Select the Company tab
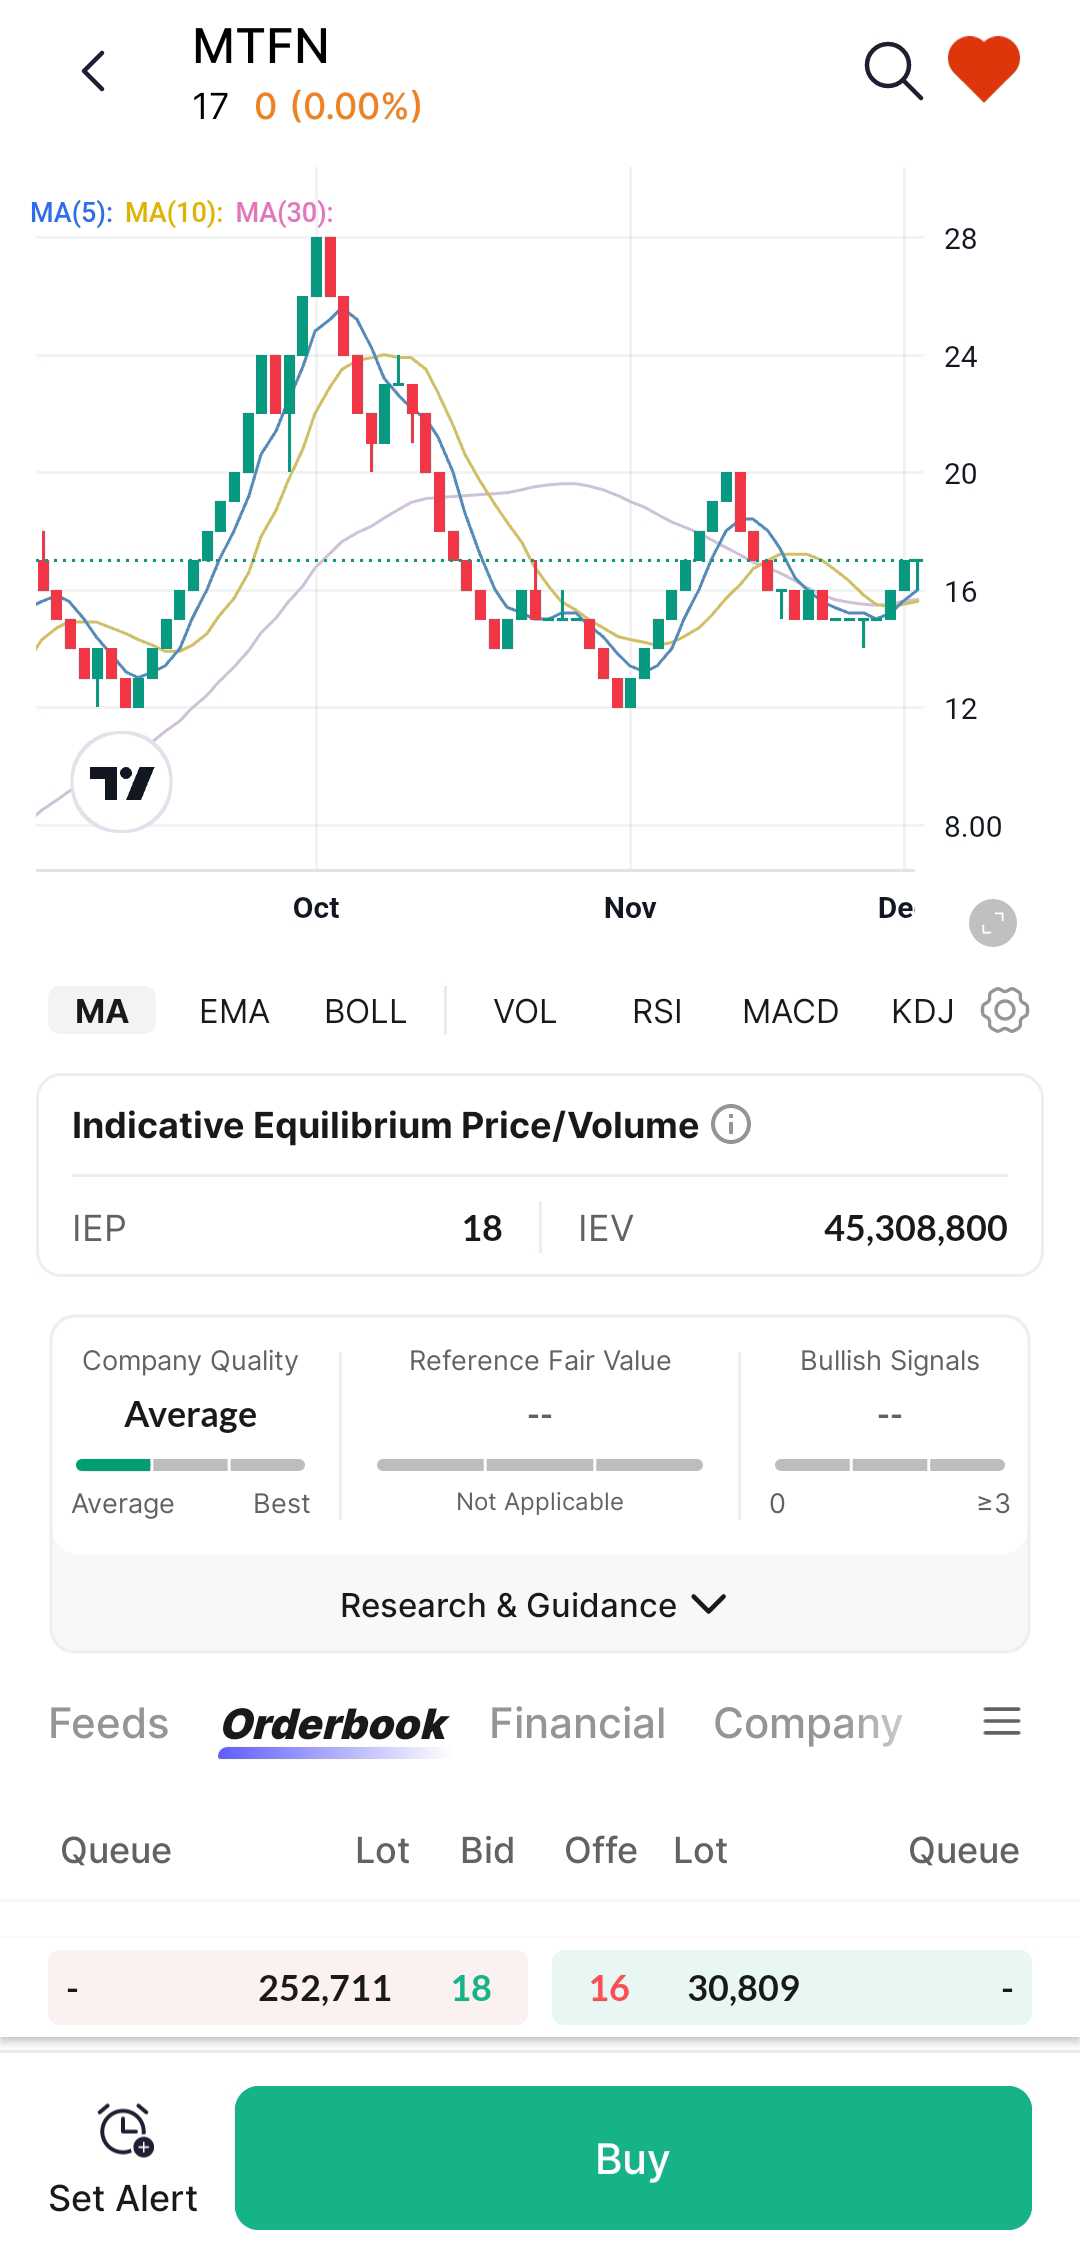Viewport: 1080px width, 2266px height. pyautogui.click(x=807, y=1723)
